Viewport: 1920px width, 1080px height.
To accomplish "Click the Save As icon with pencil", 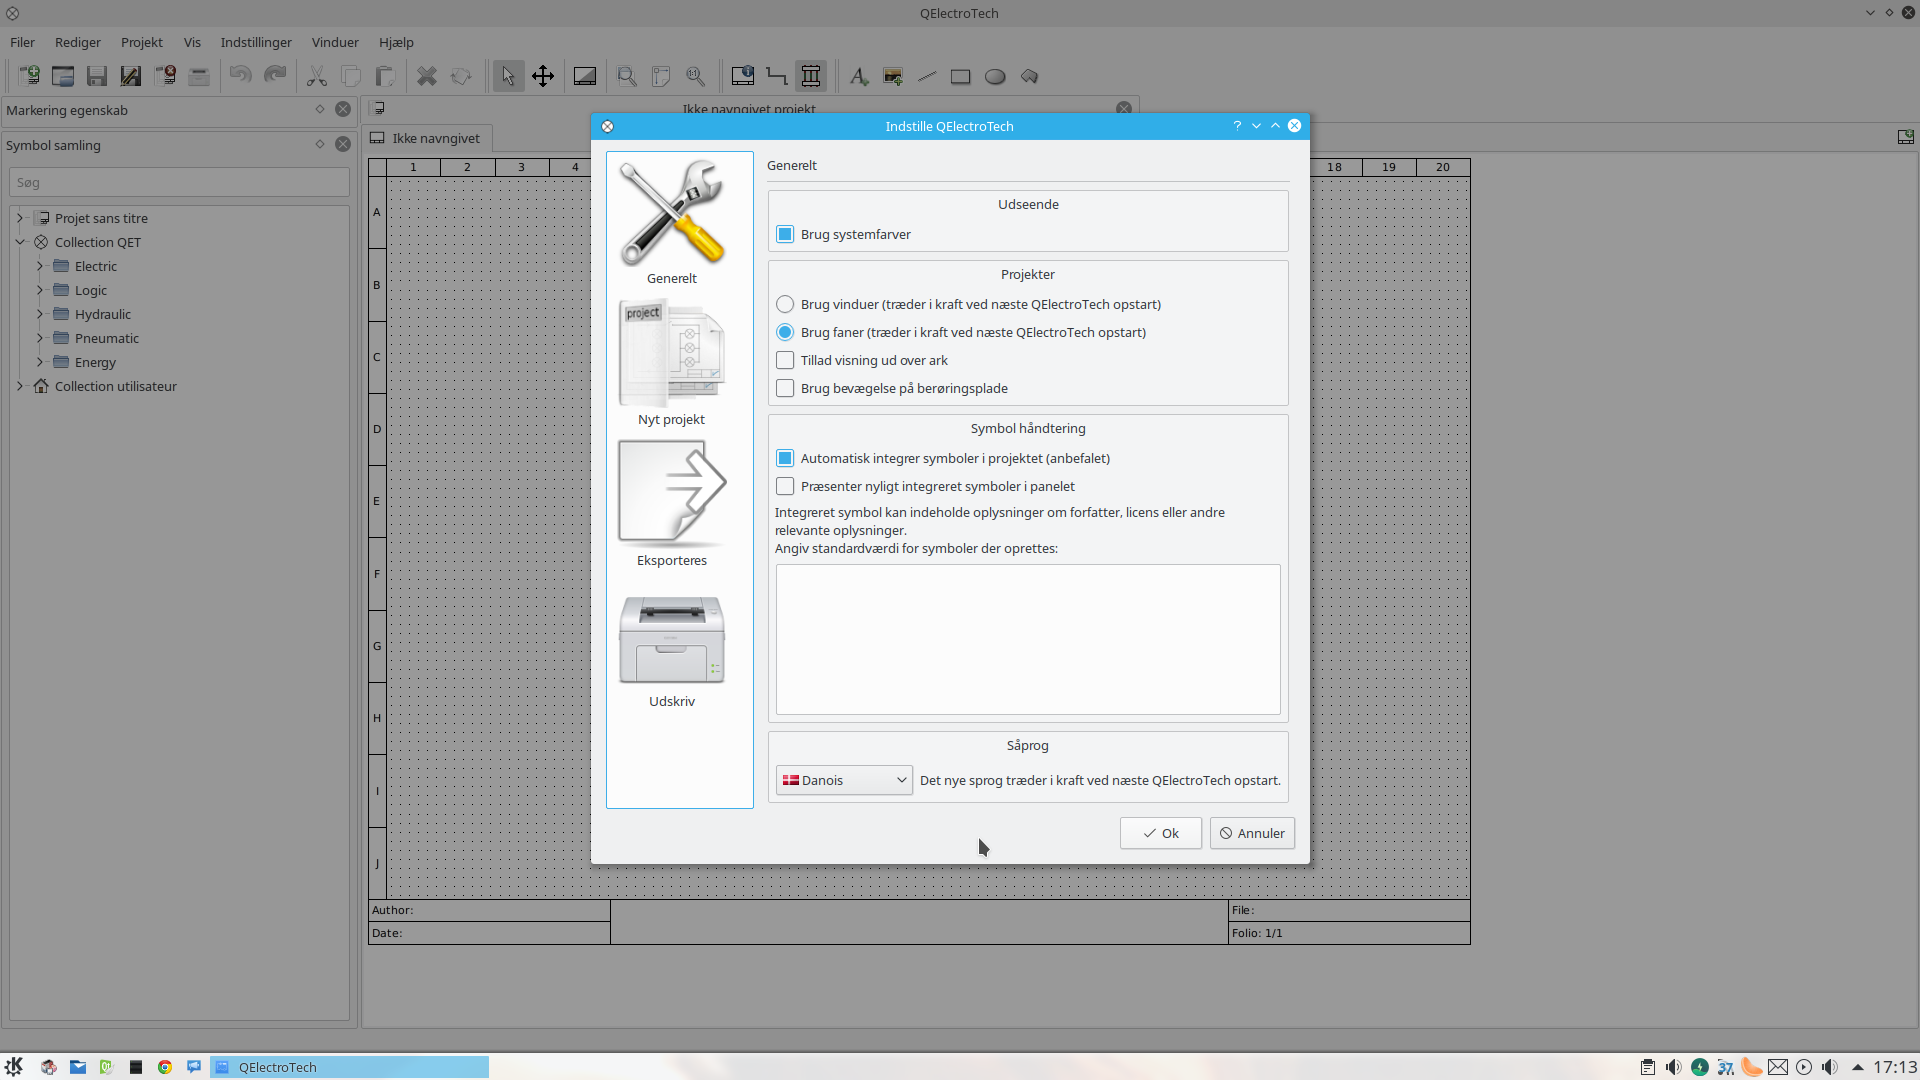I will [x=131, y=76].
